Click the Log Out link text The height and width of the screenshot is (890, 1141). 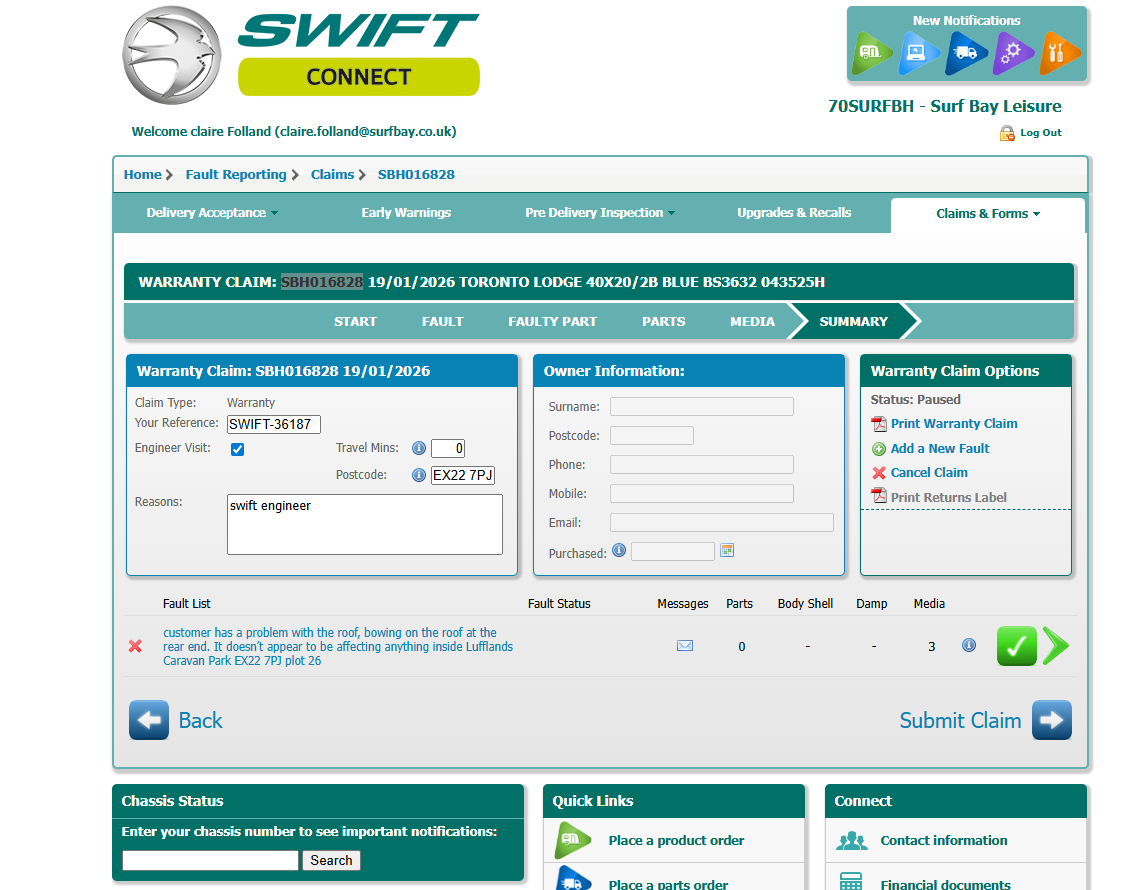coord(1041,132)
